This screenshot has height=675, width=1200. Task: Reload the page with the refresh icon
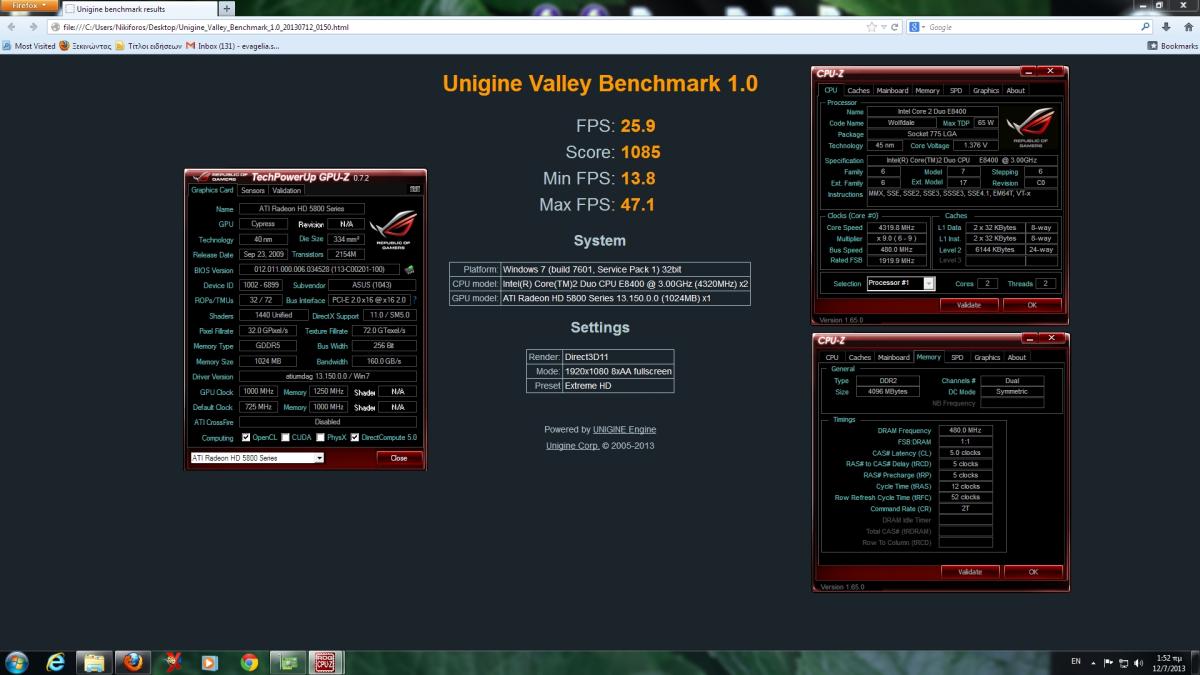(894, 27)
